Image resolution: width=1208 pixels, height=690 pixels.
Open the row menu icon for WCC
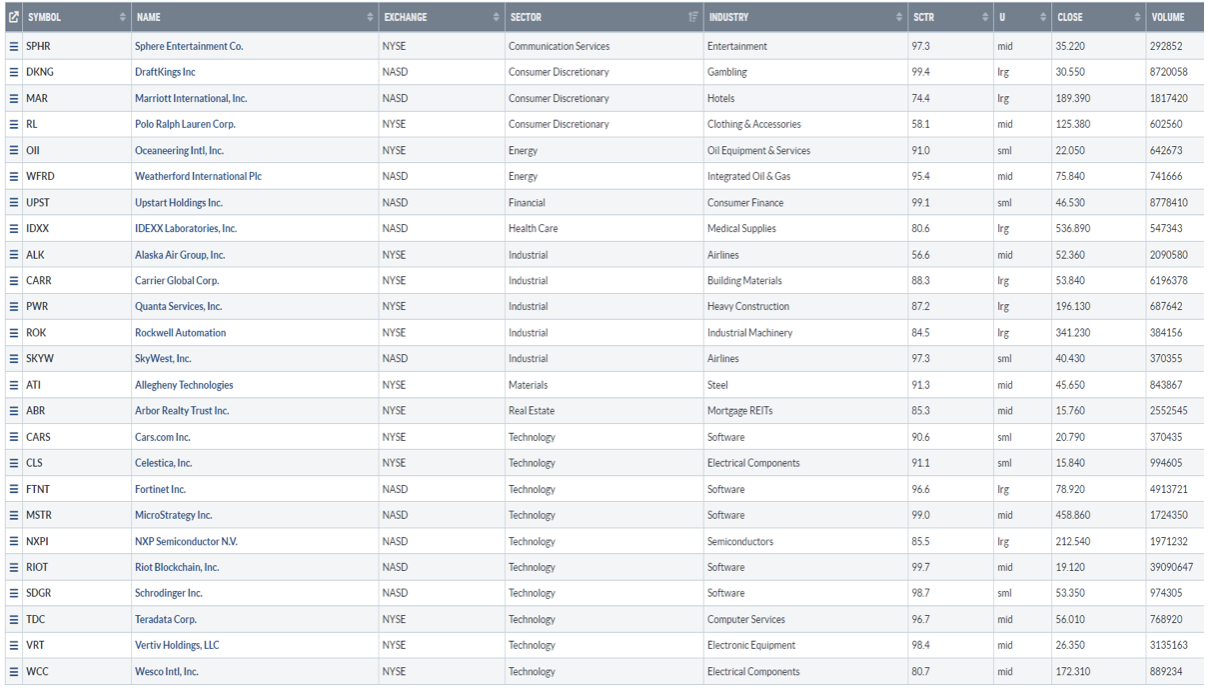click(x=14, y=671)
